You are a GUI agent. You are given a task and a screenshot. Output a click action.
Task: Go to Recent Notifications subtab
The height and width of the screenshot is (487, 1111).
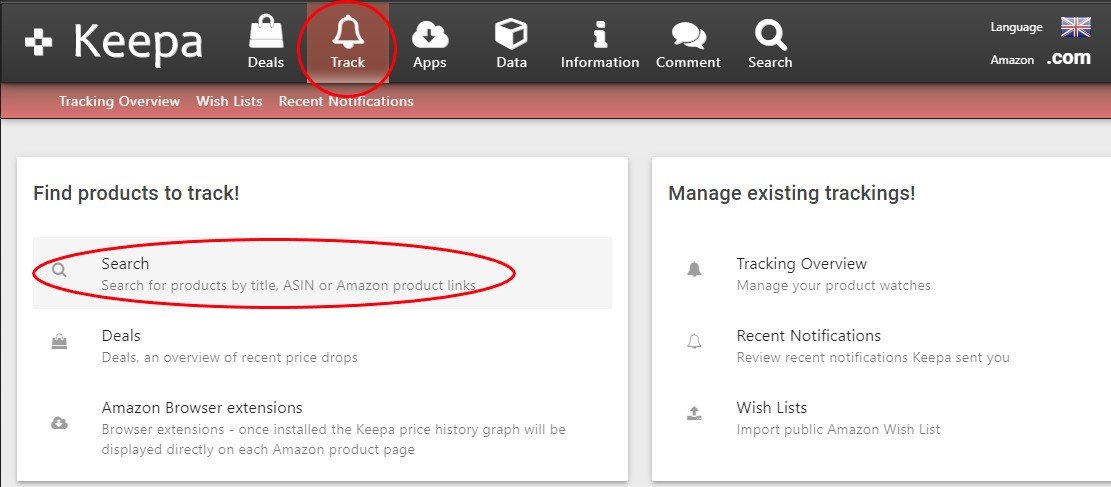(x=346, y=101)
